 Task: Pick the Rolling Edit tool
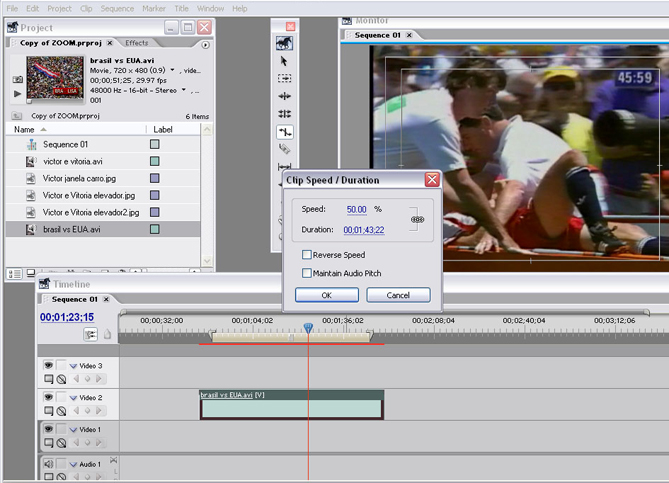285,114
